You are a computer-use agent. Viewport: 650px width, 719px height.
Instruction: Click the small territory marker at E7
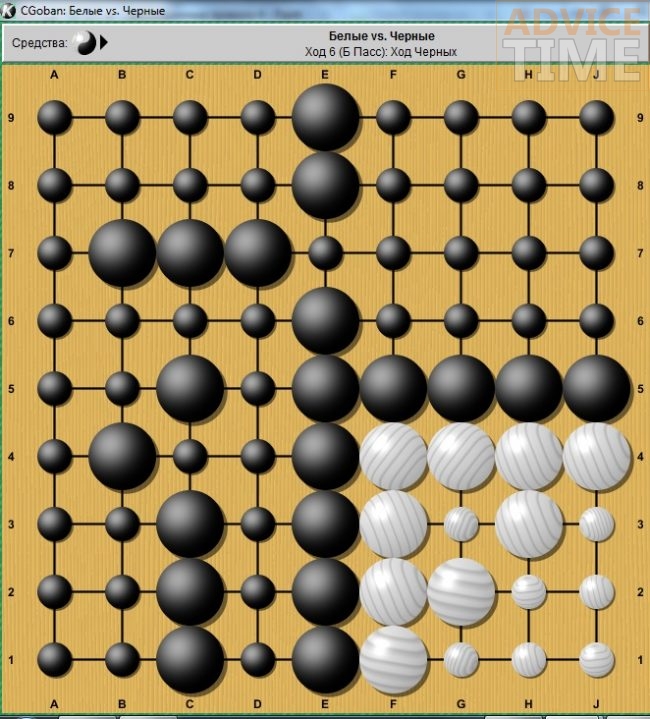(325, 253)
